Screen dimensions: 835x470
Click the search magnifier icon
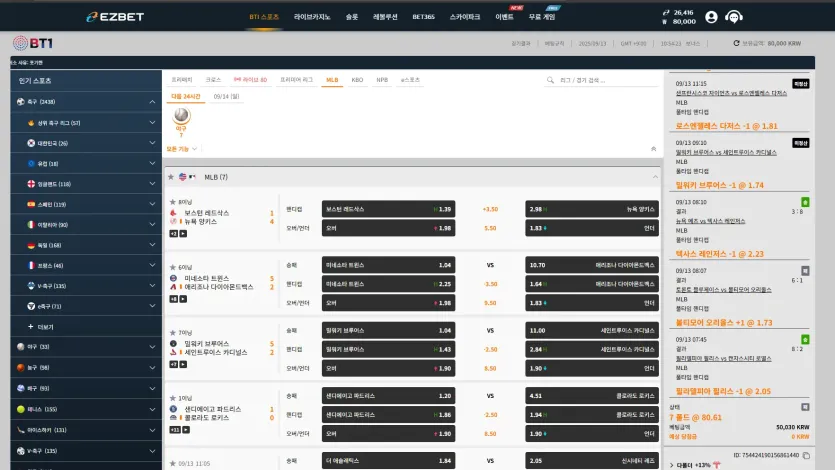click(550, 80)
